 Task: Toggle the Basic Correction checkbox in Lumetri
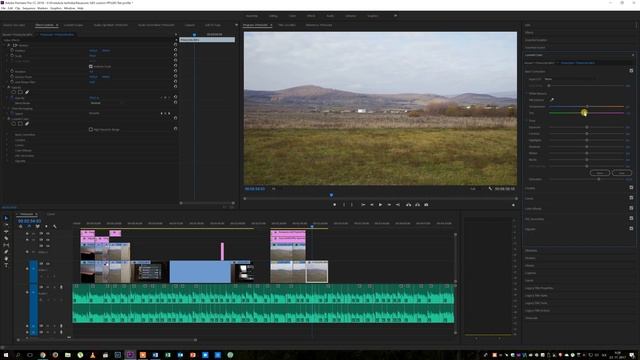point(631,71)
